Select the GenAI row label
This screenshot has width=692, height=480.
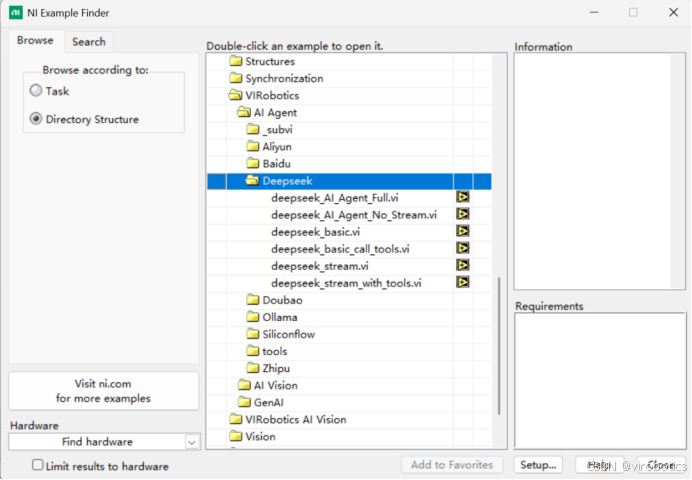[269, 402]
